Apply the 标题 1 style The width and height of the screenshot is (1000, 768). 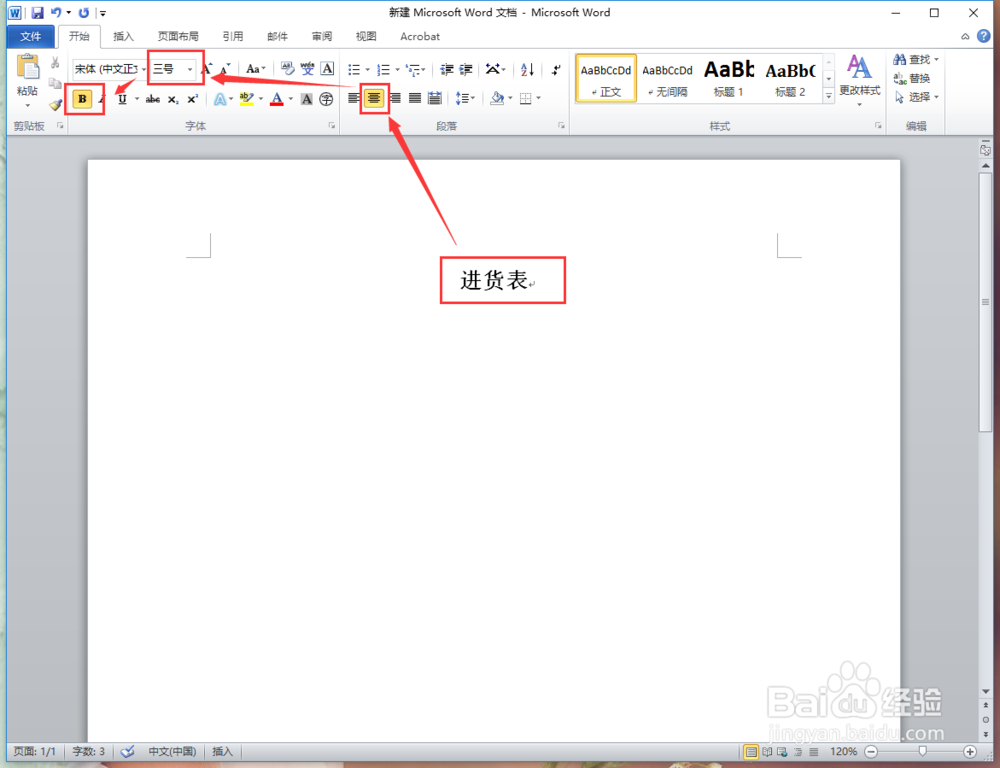click(x=728, y=75)
